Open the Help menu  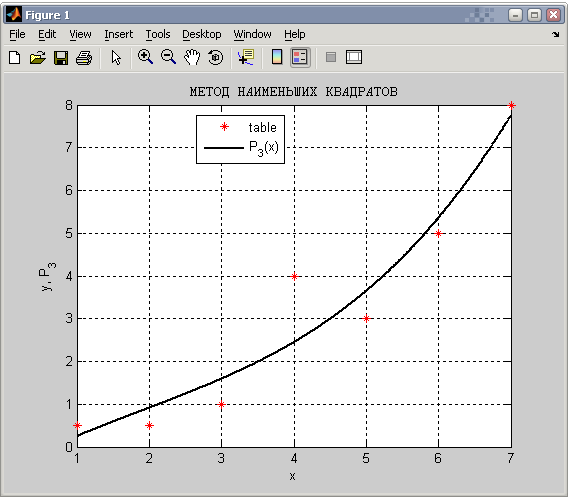[x=295, y=34]
